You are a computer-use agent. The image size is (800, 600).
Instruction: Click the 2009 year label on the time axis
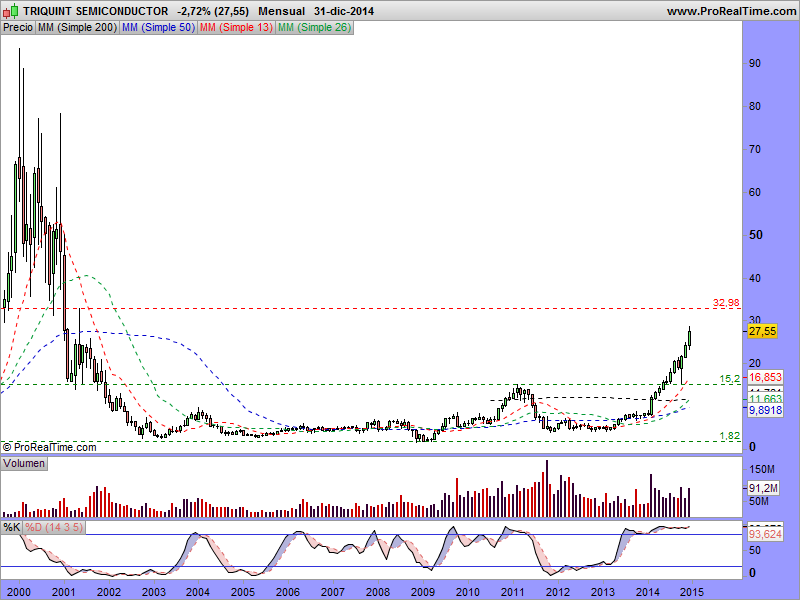(x=423, y=592)
